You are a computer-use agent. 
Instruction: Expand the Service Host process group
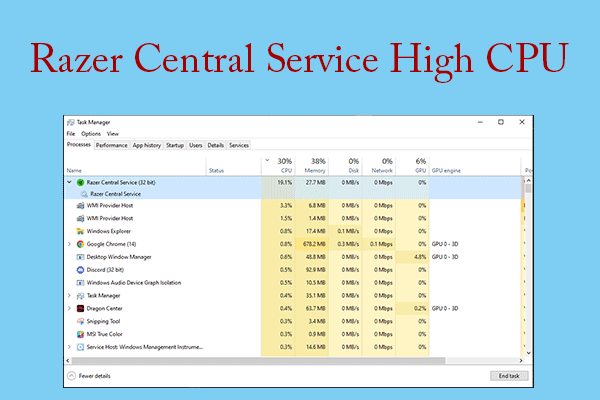click(x=69, y=347)
